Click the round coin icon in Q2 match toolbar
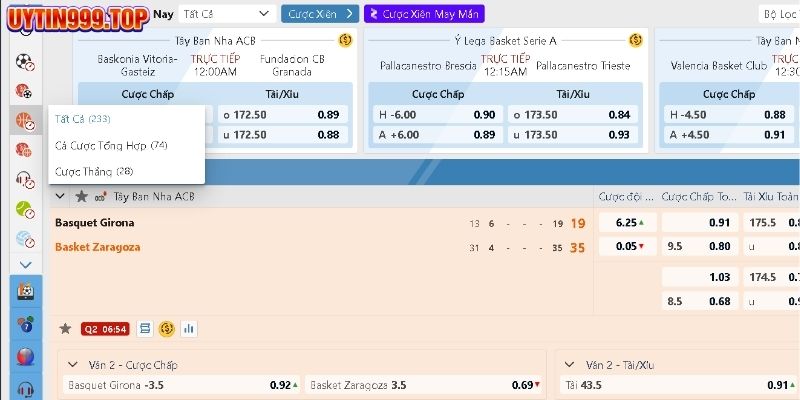 (166, 328)
